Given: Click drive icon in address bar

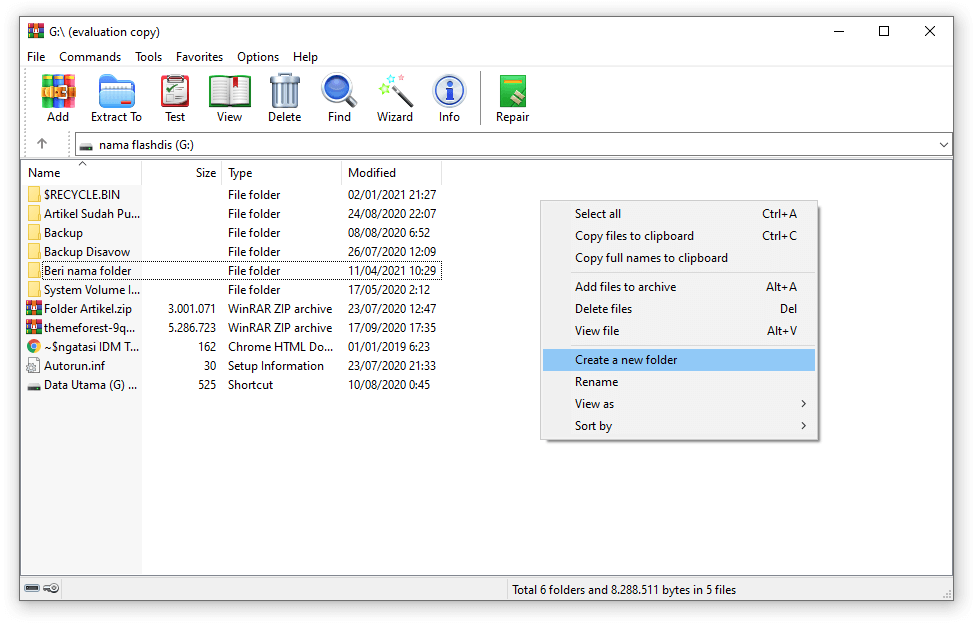Looking at the screenshot, I should [x=86, y=146].
